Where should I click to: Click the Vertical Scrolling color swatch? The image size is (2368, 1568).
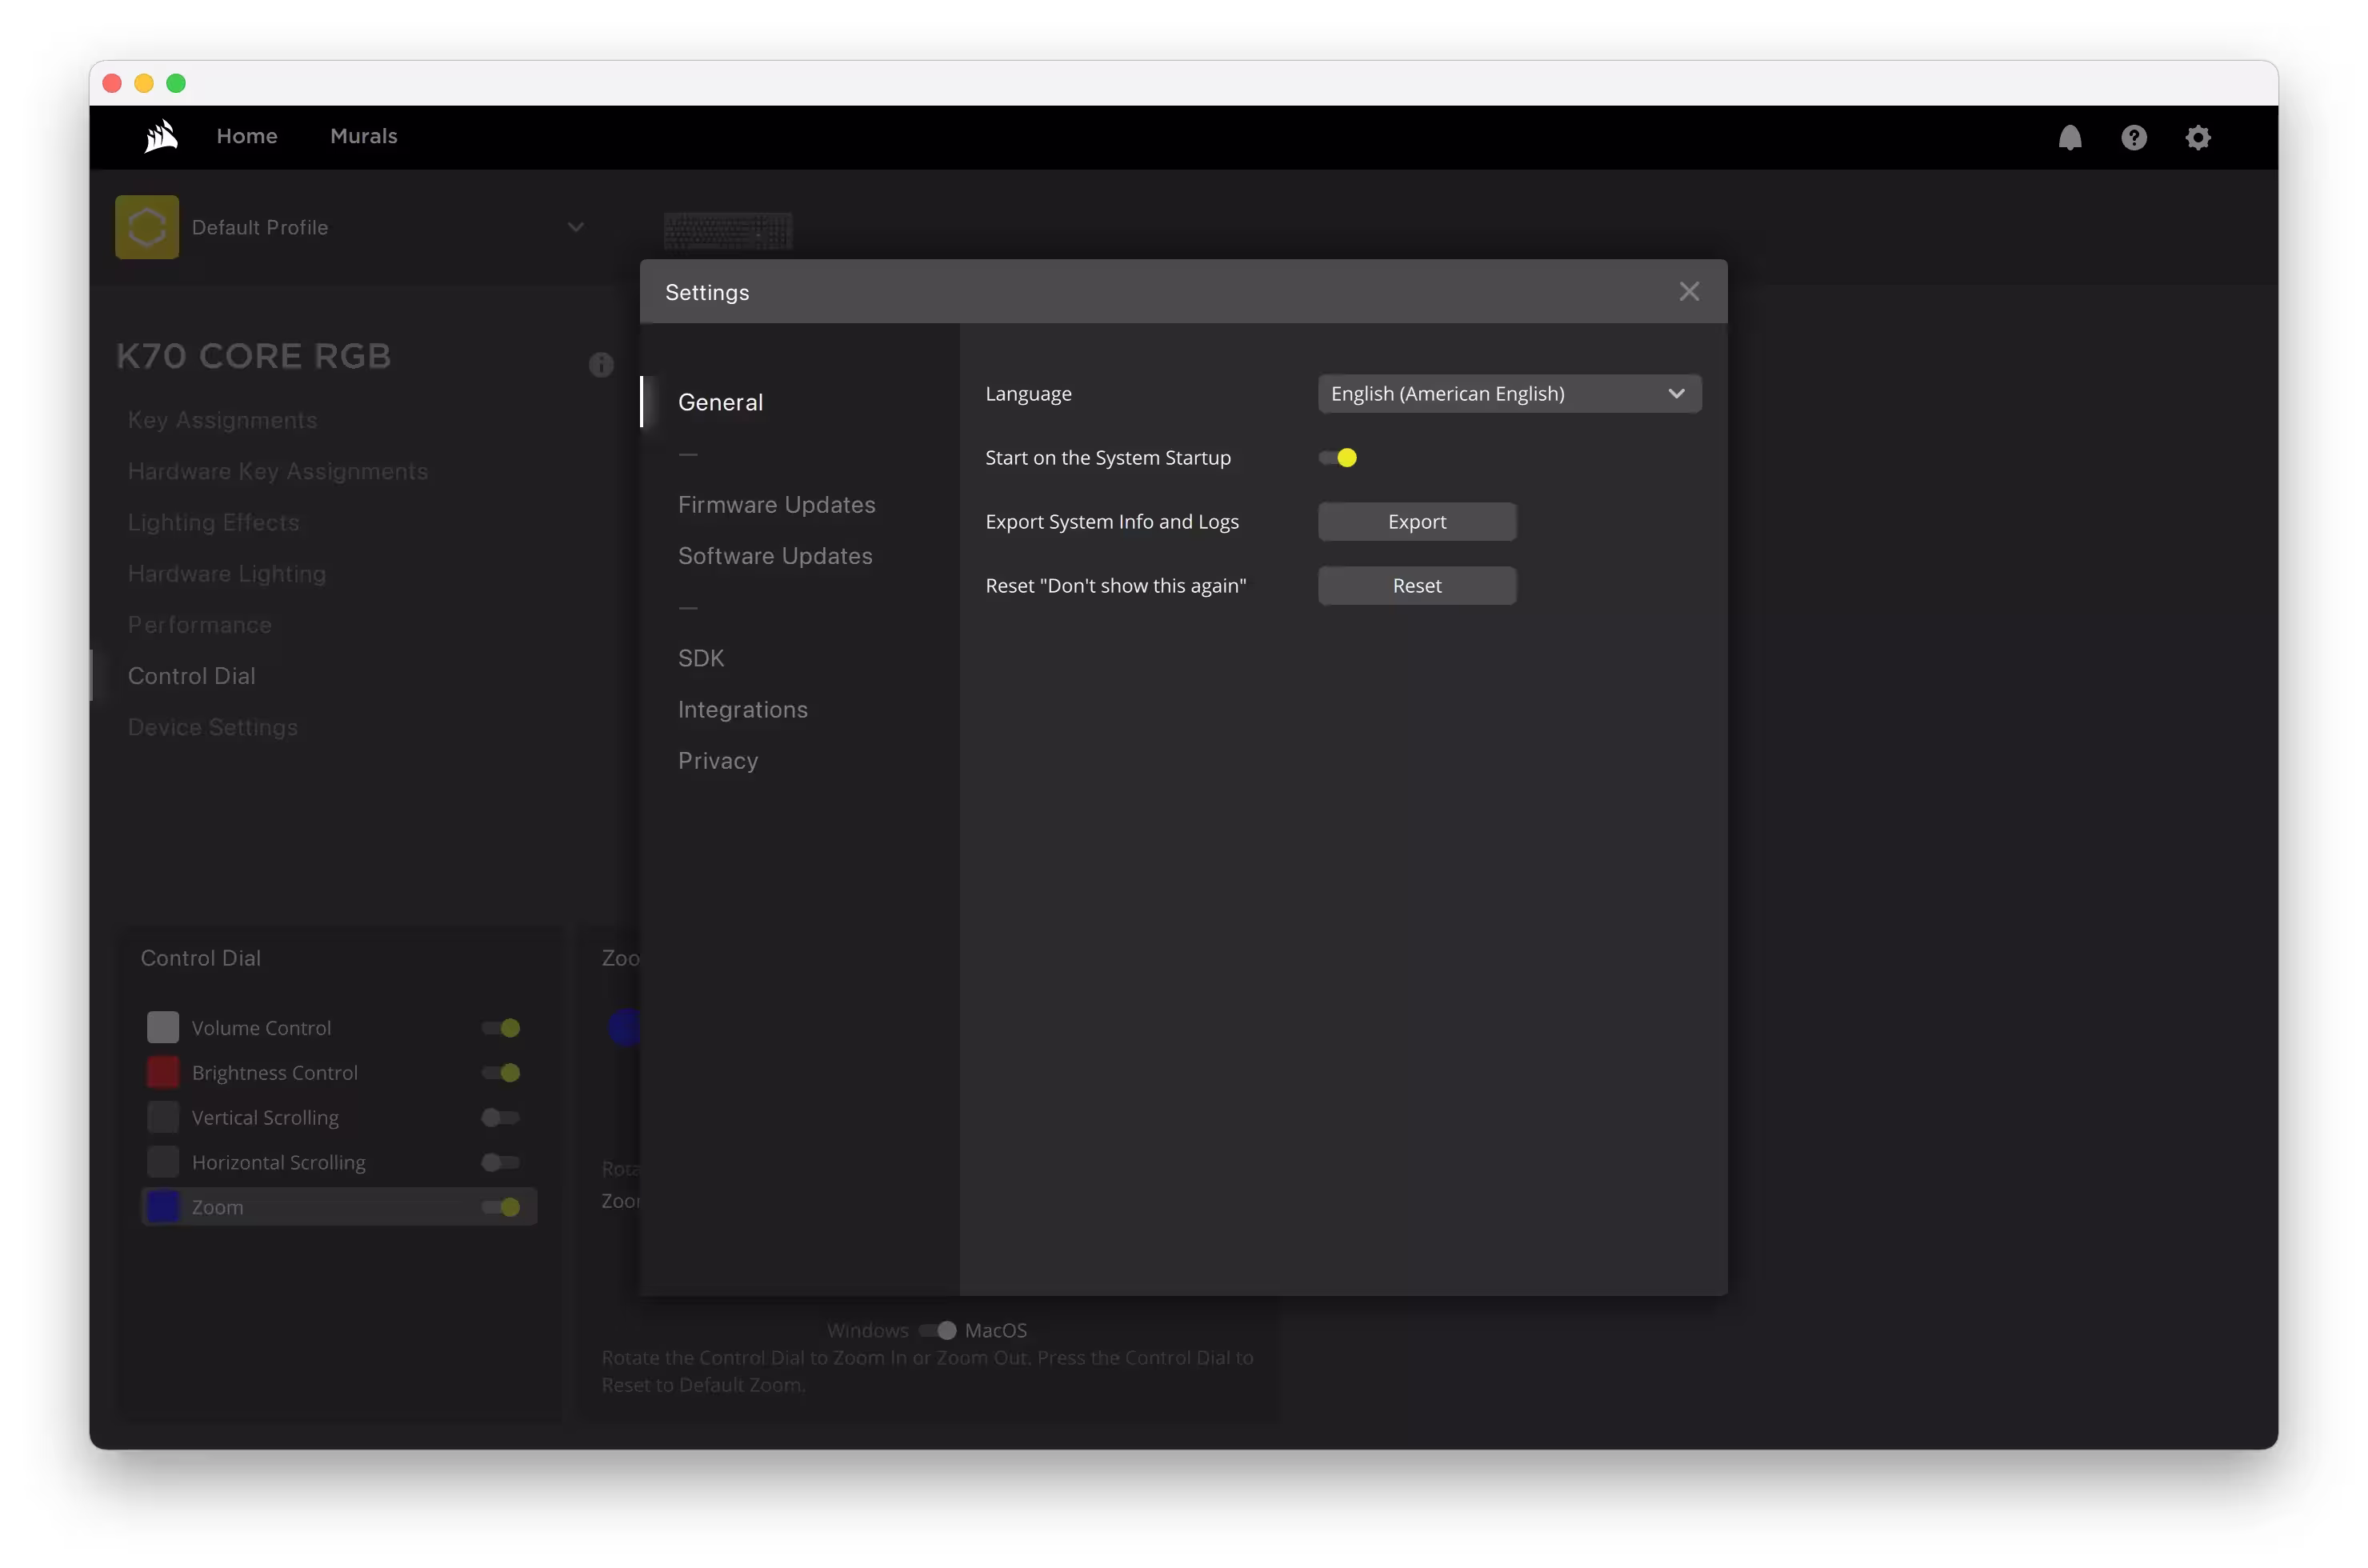point(163,1117)
